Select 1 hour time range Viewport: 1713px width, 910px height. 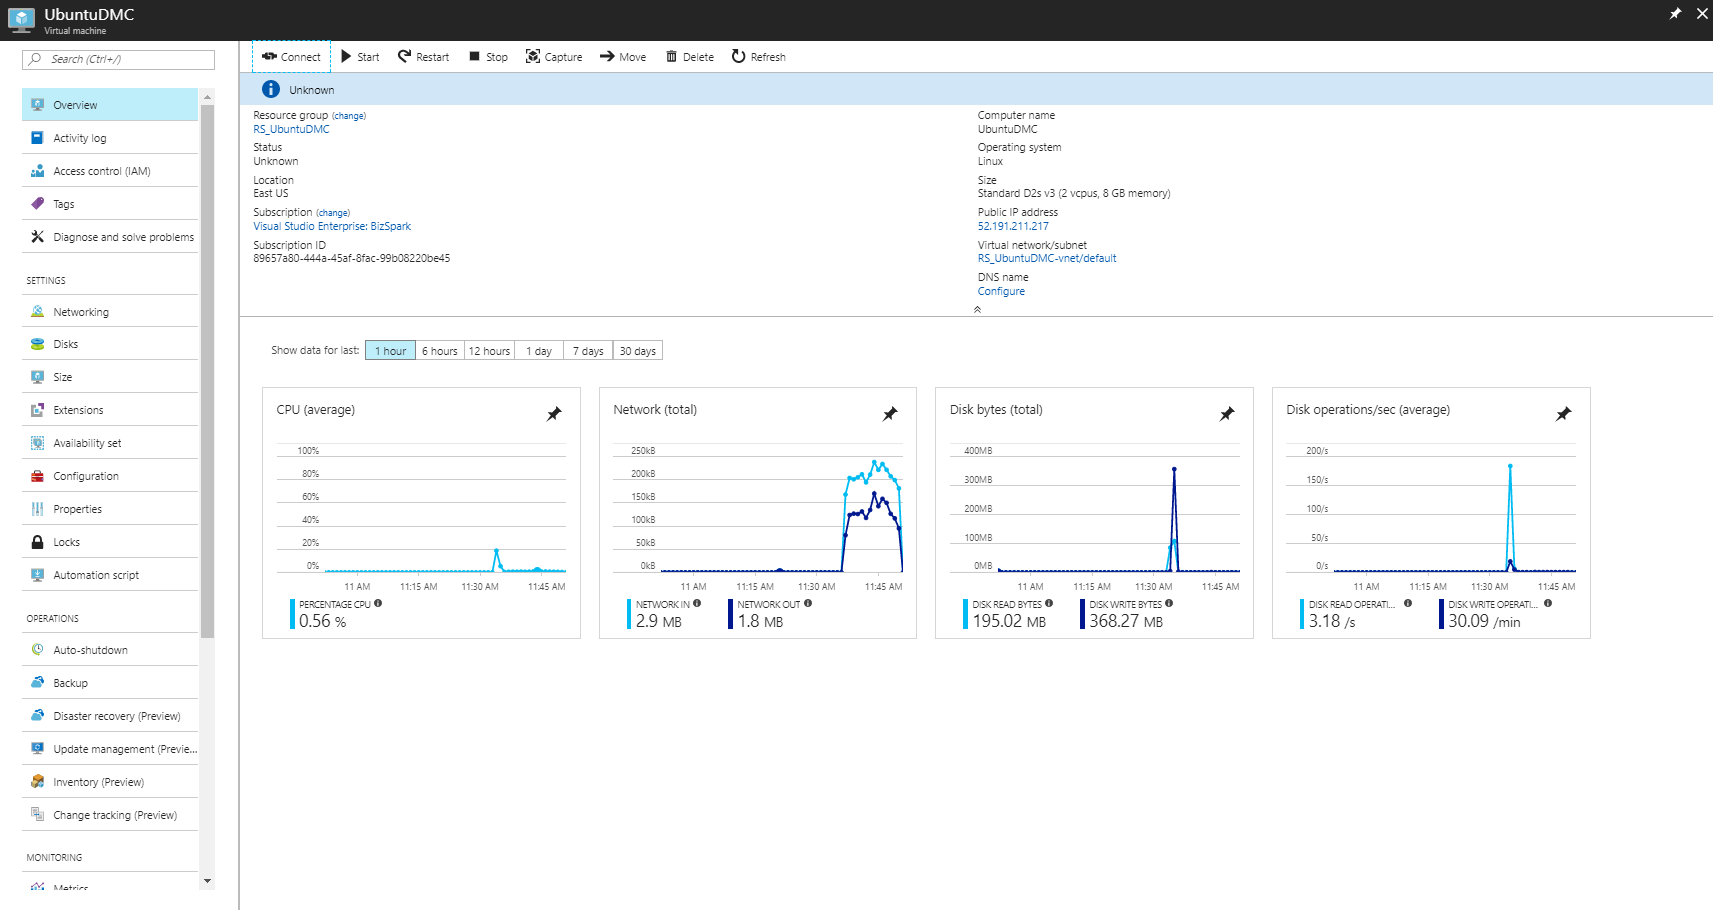pyautogui.click(x=390, y=351)
